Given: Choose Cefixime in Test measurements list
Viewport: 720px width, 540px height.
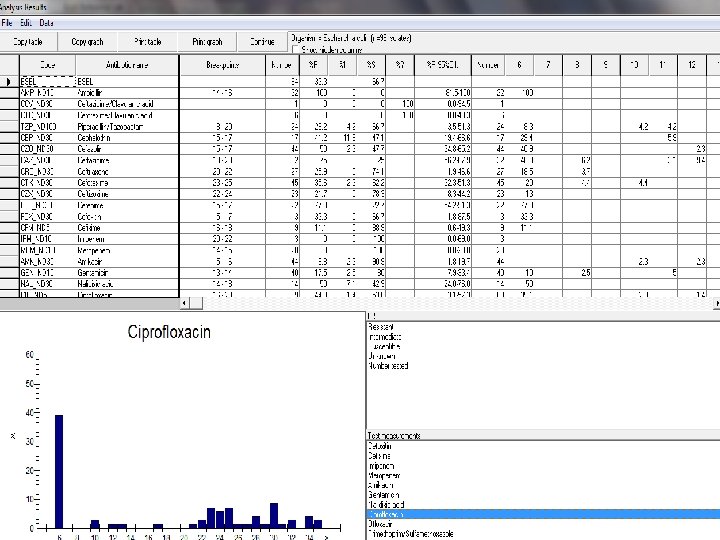Looking at the screenshot, I should pos(379,456).
